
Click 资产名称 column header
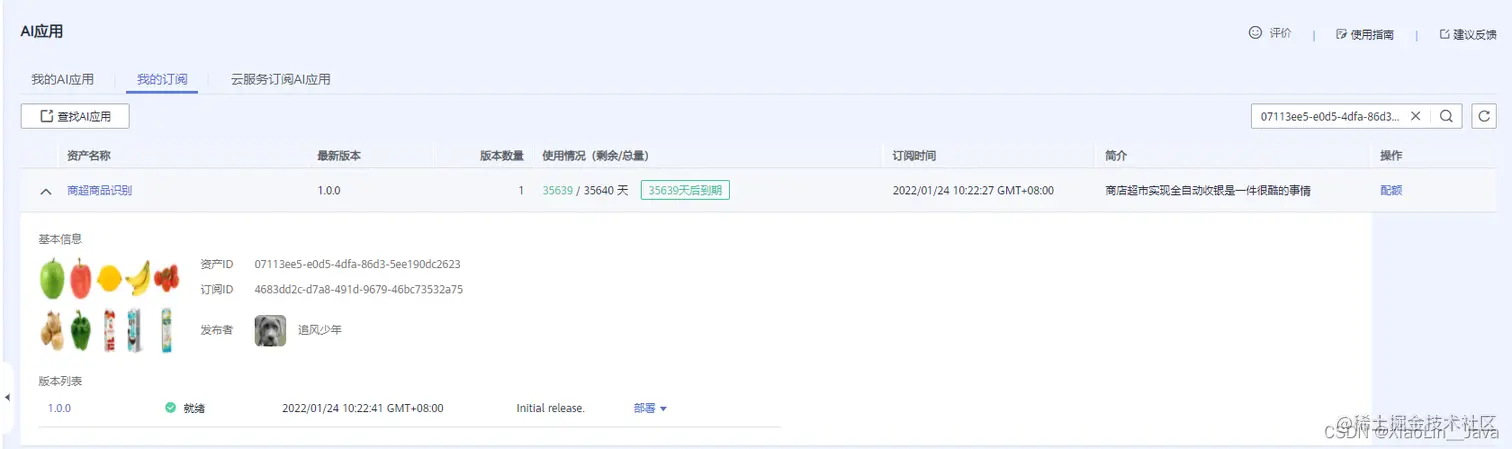pos(88,156)
